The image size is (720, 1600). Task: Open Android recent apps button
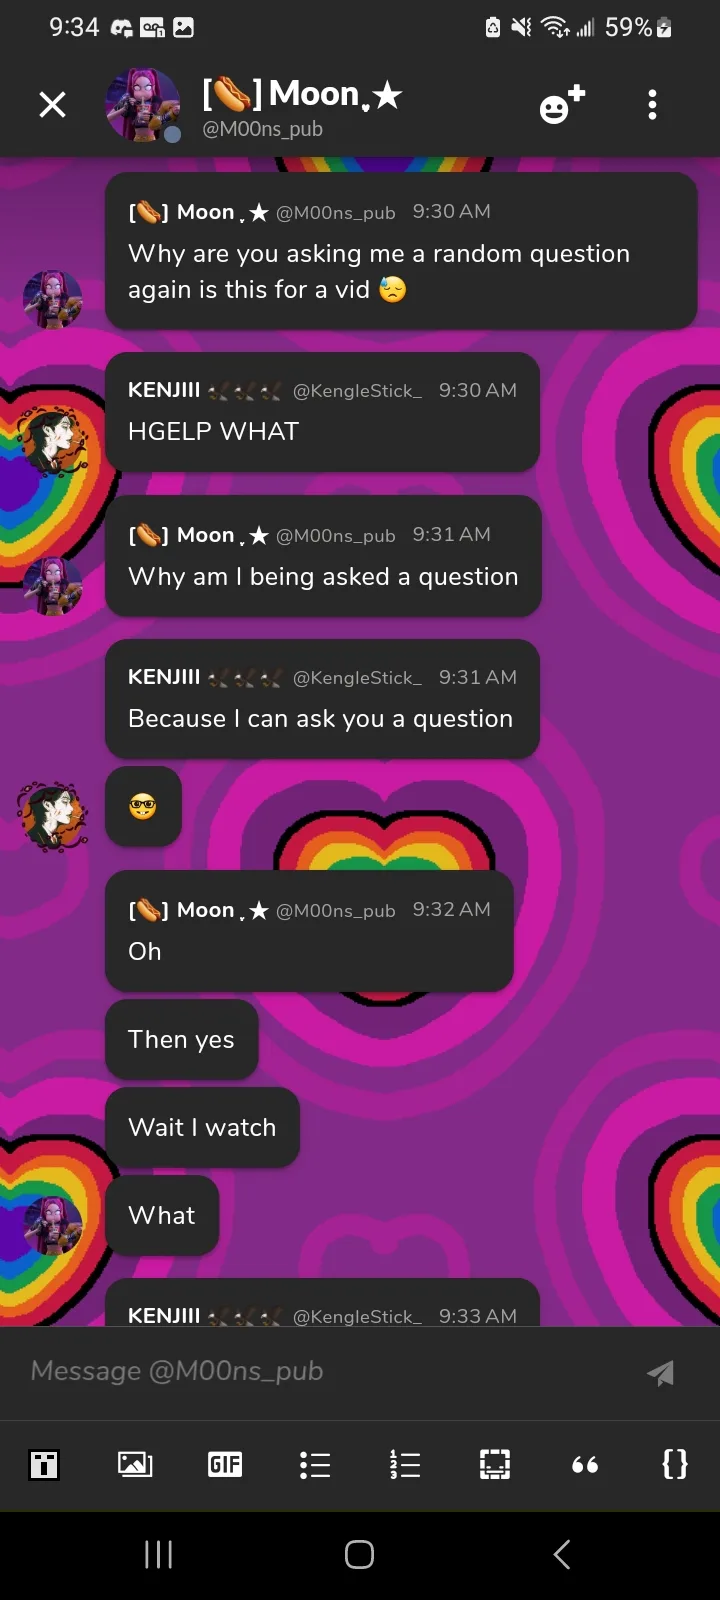coord(159,1554)
